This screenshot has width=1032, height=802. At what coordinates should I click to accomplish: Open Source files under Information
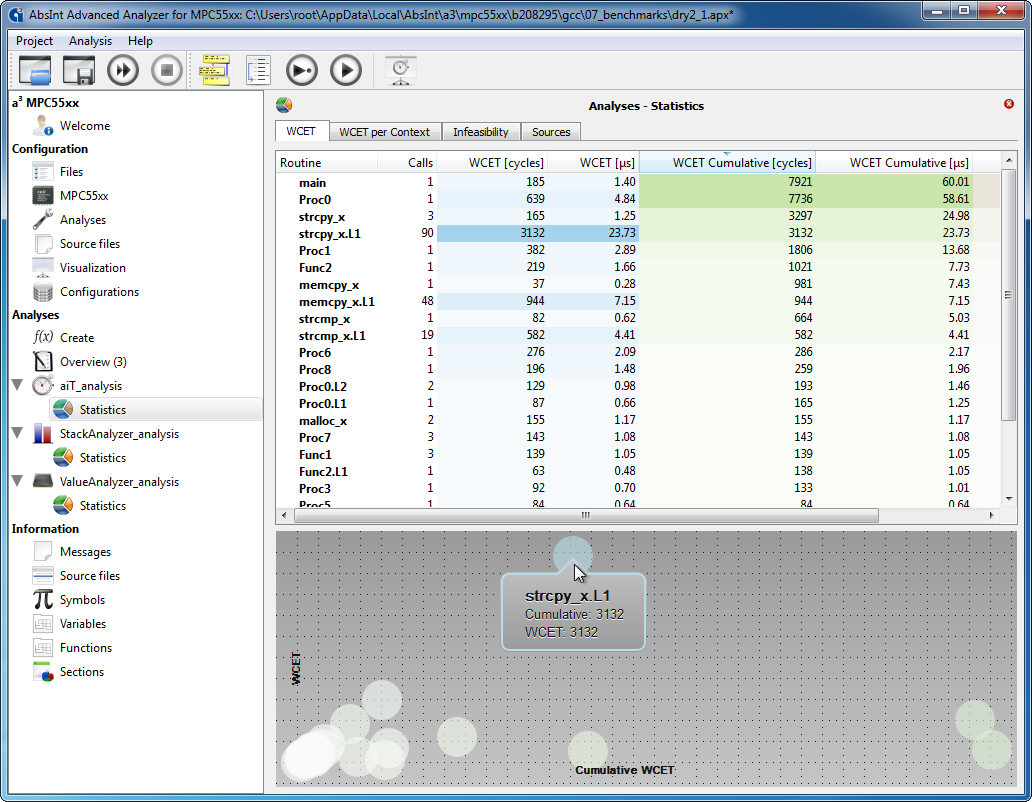[x=90, y=576]
